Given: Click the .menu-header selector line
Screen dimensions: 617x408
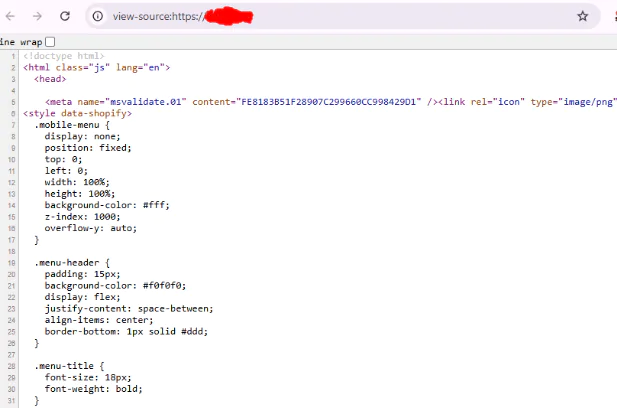Looking at the screenshot, I should pos(72,263).
